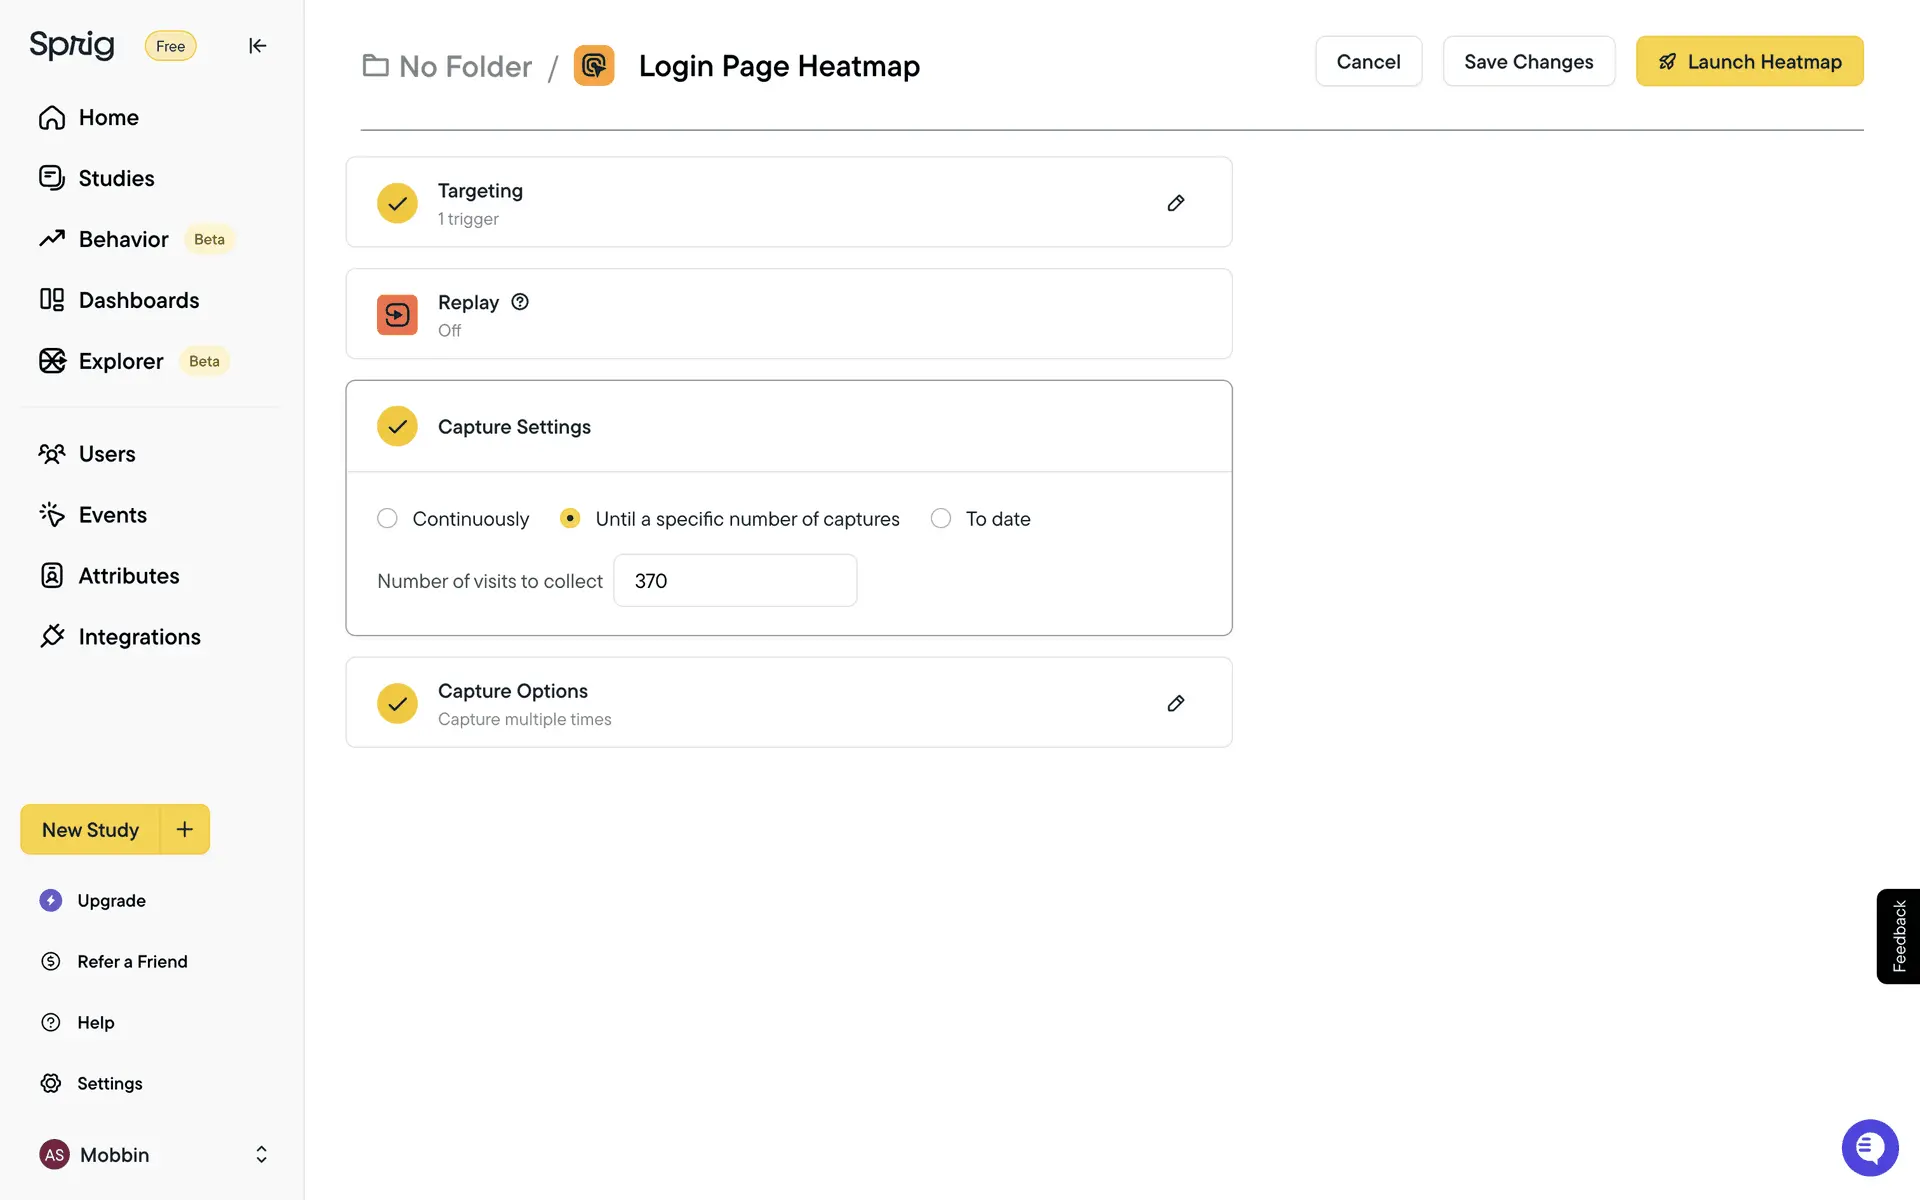Viewport: 1920px width, 1200px height.
Task: Click the Replay help question mark icon
Action: [520, 302]
